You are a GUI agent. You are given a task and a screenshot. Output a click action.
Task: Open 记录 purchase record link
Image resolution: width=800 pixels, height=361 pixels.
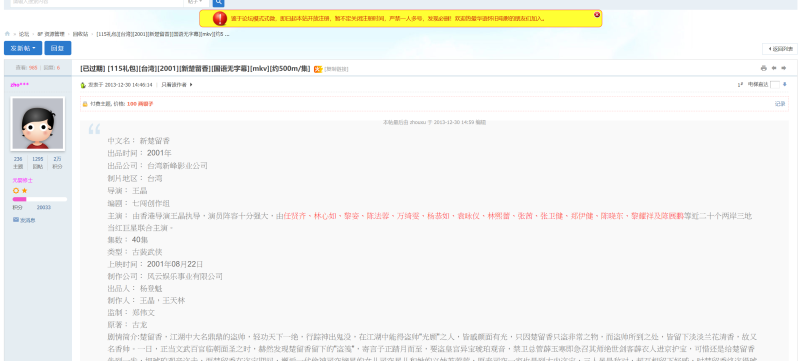tap(780, 104)
